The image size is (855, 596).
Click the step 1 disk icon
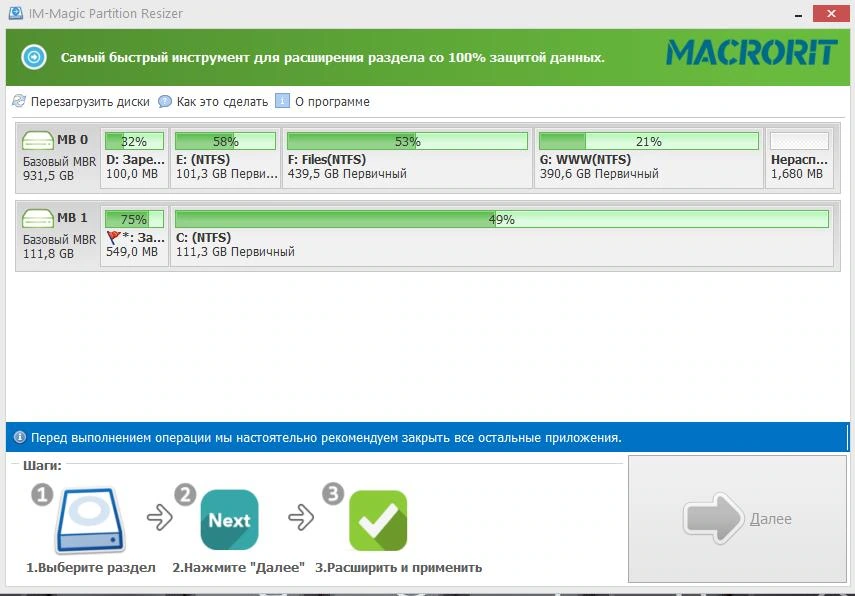(x=90, y=520)
